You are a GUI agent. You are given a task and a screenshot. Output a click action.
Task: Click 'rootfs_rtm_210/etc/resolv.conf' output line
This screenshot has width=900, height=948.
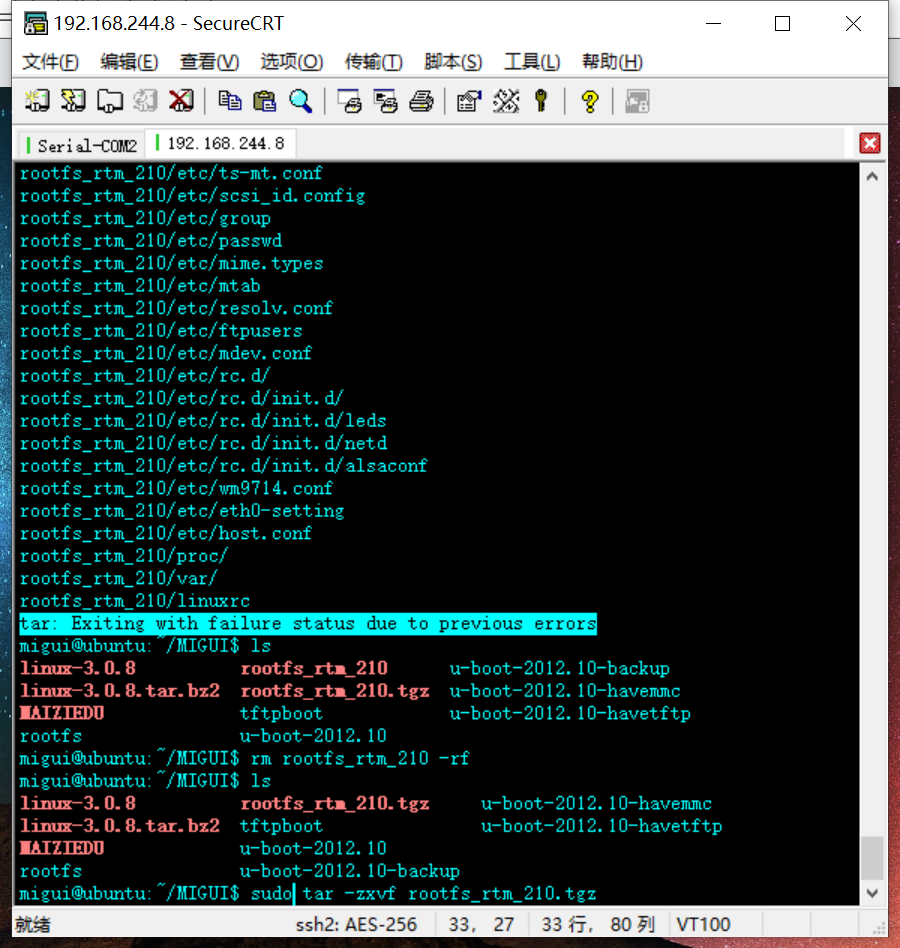point(176,308)
